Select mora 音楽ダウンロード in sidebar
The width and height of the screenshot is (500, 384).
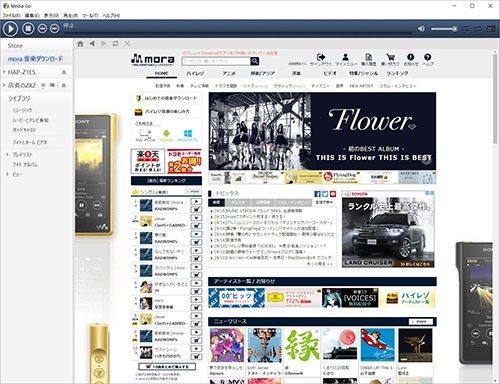point(36,59)
